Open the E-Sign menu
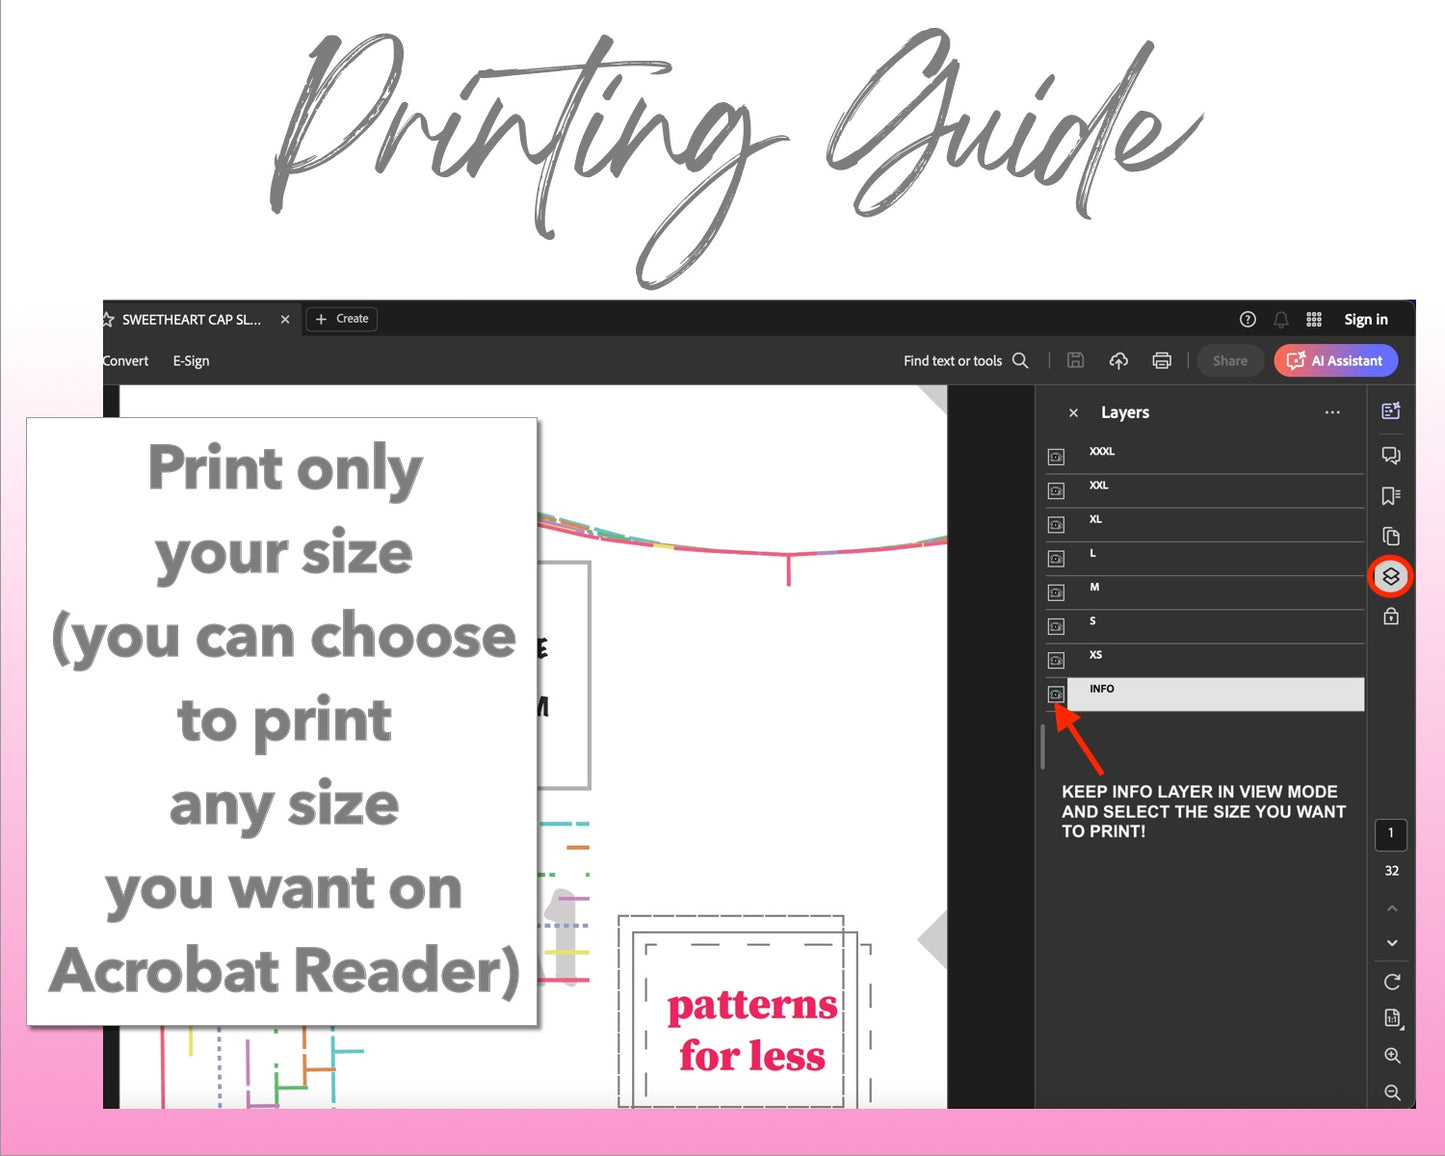 (x=191, y=361)
